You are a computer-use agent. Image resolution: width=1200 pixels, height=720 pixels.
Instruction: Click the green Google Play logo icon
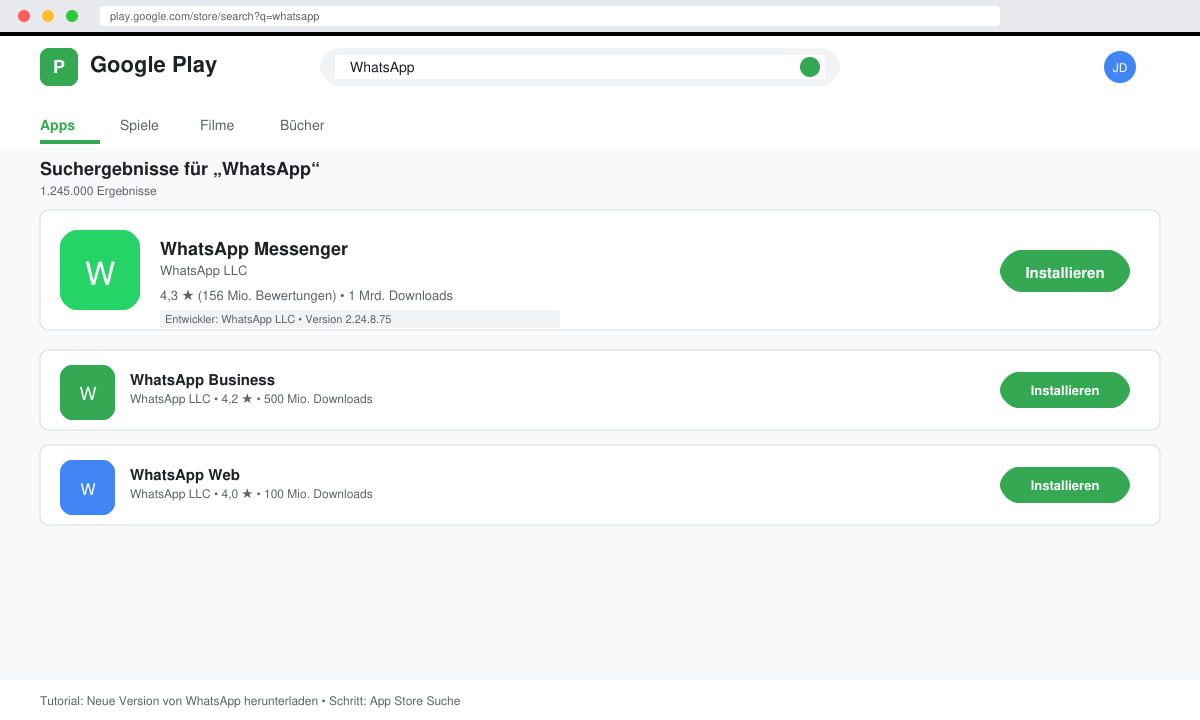(x=59, y=67)
